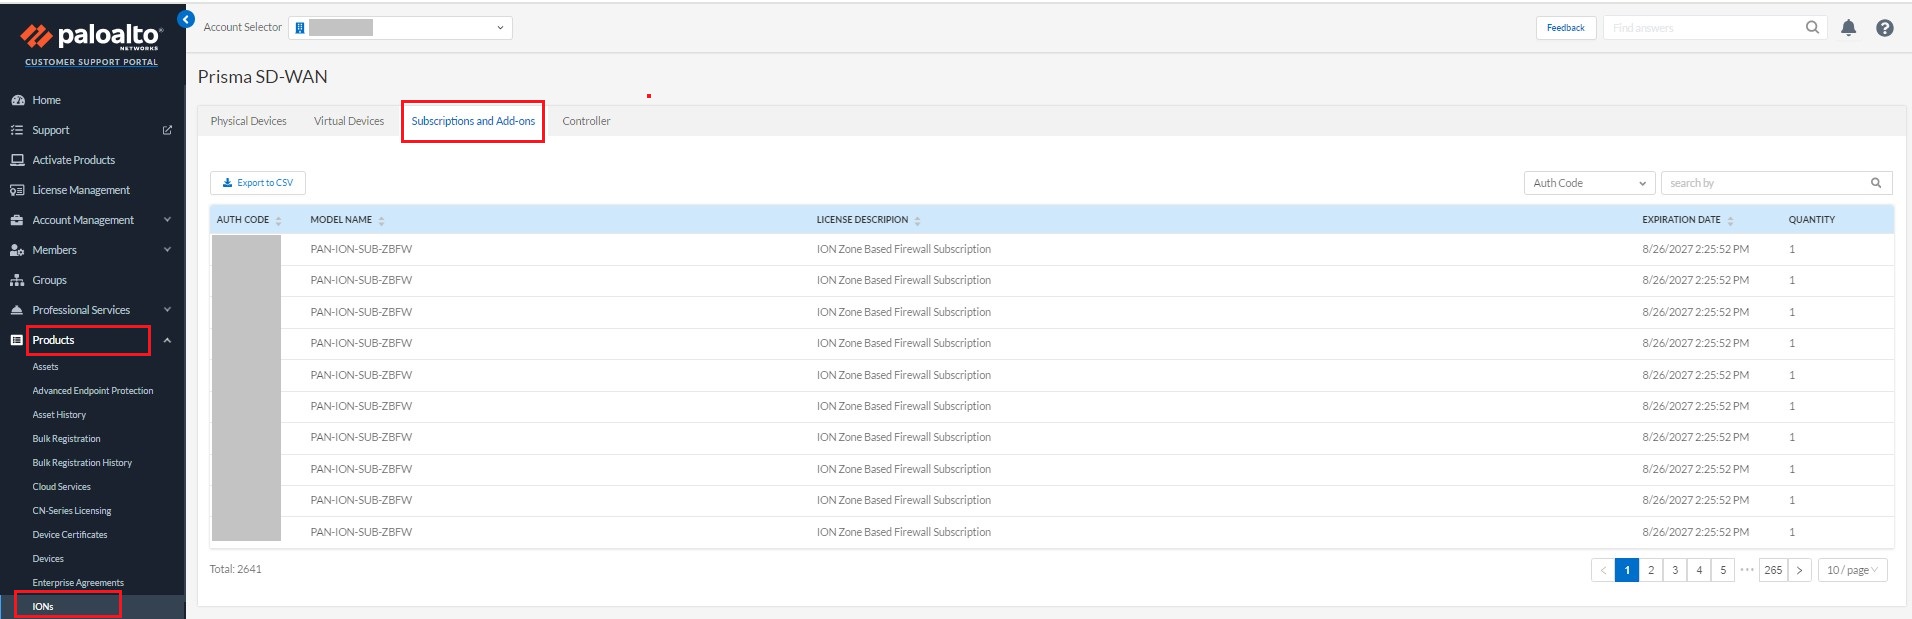Open Asset History in sidebar
1912x619 pixels.
click(59, 415)
